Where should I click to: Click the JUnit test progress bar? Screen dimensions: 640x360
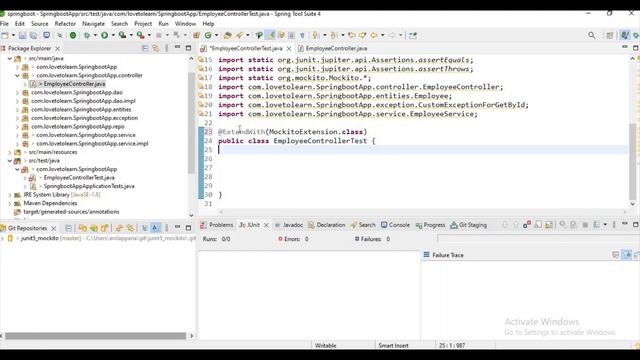click(538, 238)
